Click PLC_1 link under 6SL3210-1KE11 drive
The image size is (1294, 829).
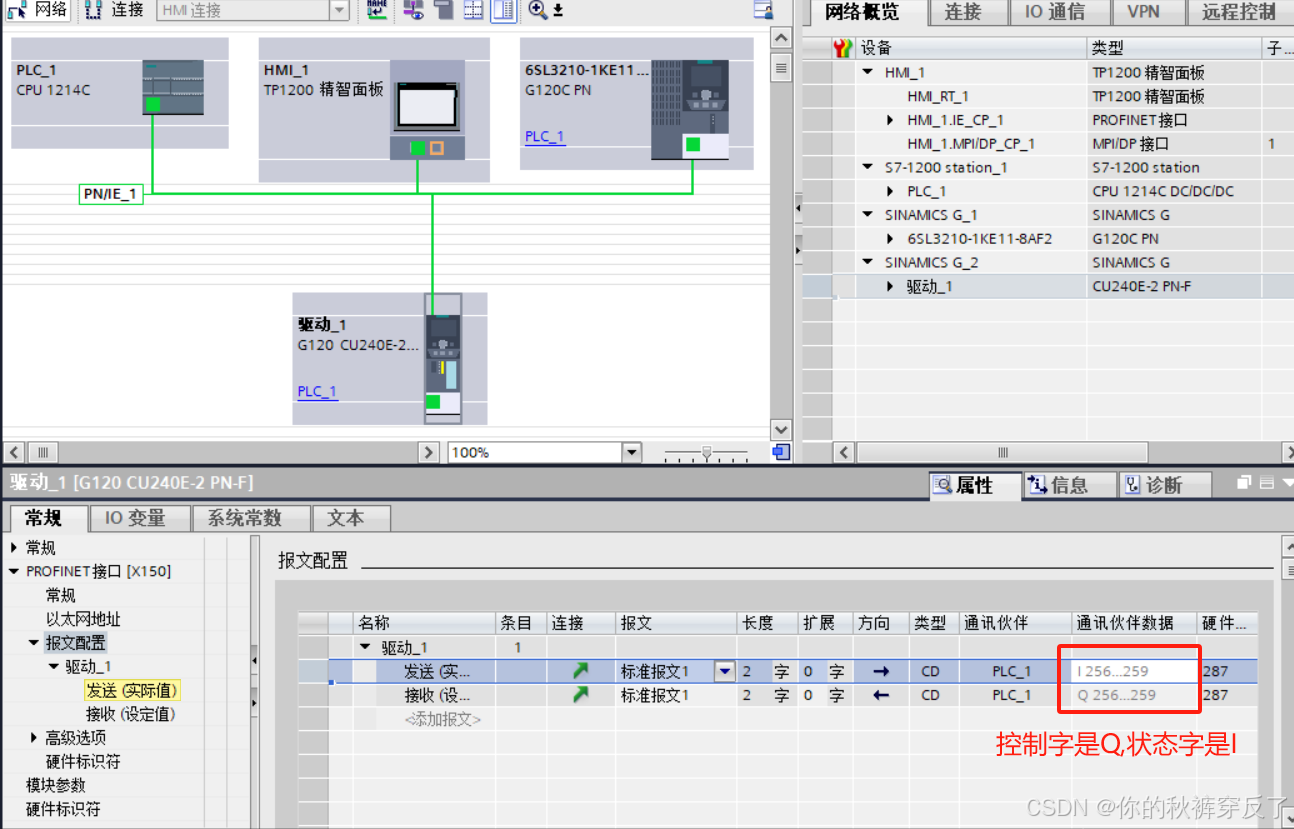(x=545, y=137)
